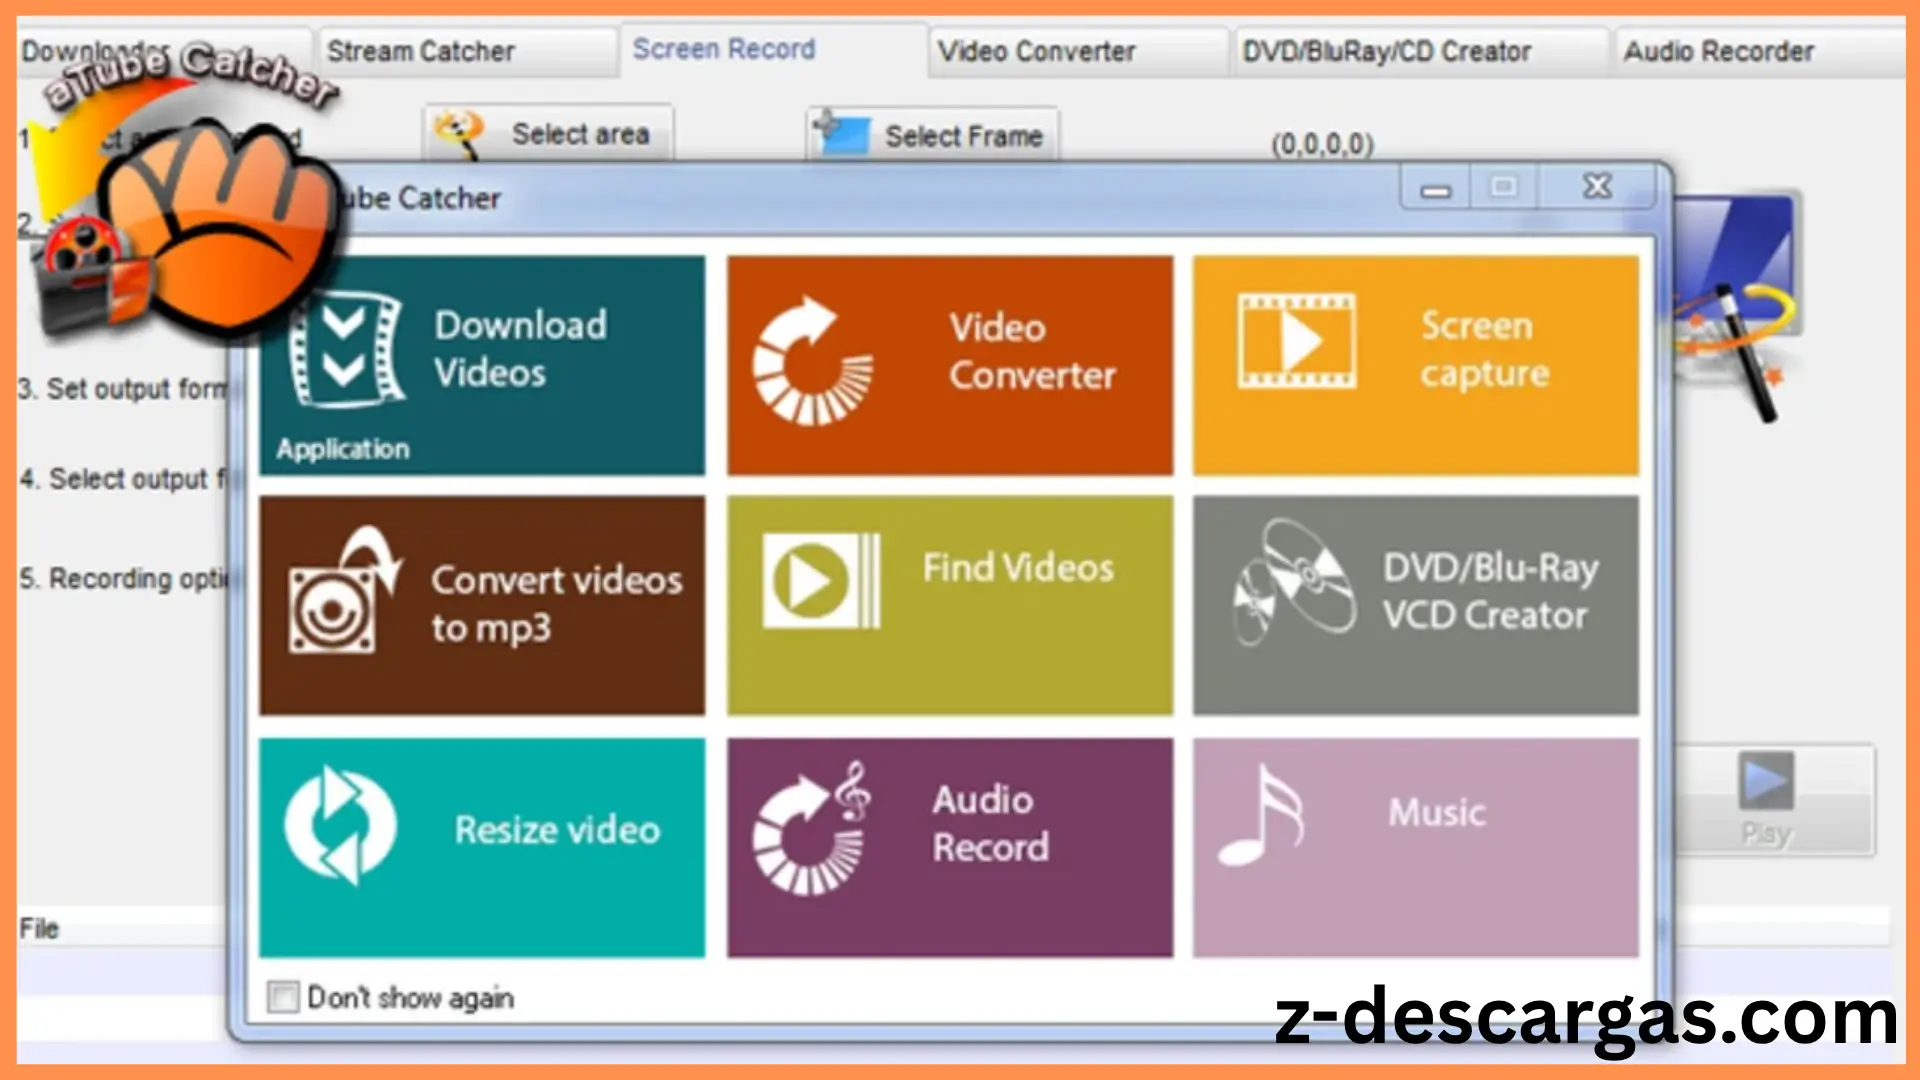Image resolution: width=1920 pixels, height=1080 pixels.
Task: Click the Select Frame button
Action: coord(932,135)
